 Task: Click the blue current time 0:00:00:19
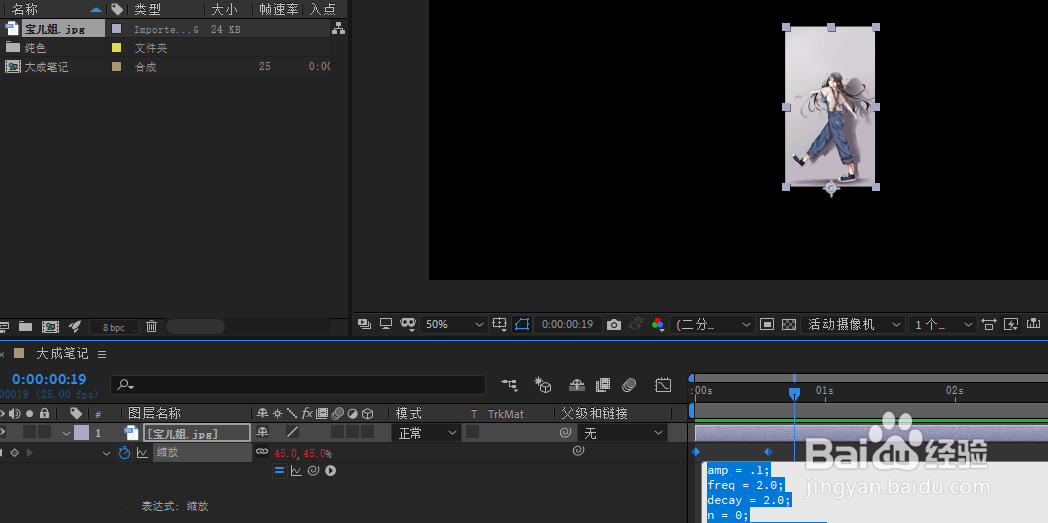[x=49, y=379]
